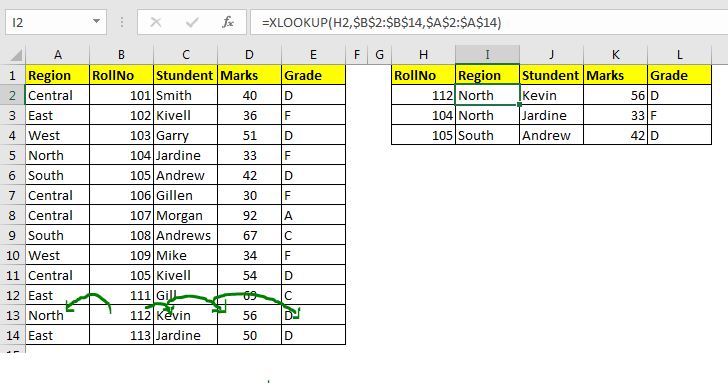728x383 pixels.
Task: Click the Enter checkmark icon in formula bar
Action: click(x=192, y=22)
